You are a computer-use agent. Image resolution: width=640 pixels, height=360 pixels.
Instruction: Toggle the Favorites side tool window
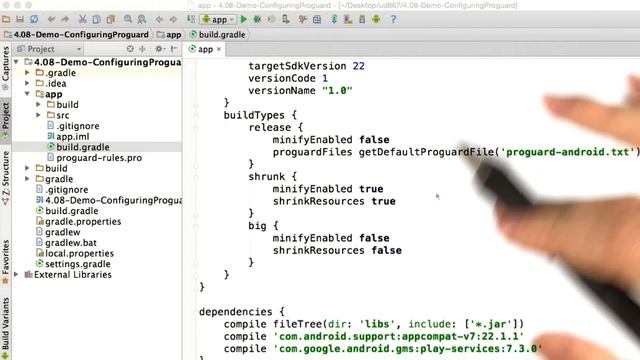(x=5, y=261)
